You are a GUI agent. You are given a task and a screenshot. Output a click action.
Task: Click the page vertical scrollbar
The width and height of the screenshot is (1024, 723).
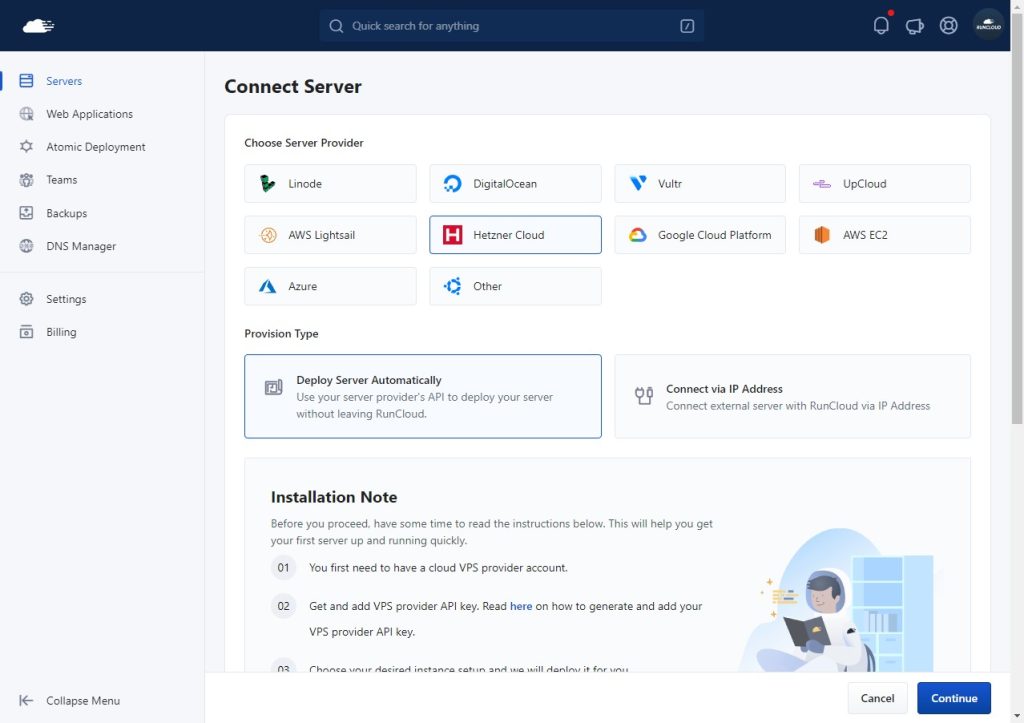(x=1017, y=250)
